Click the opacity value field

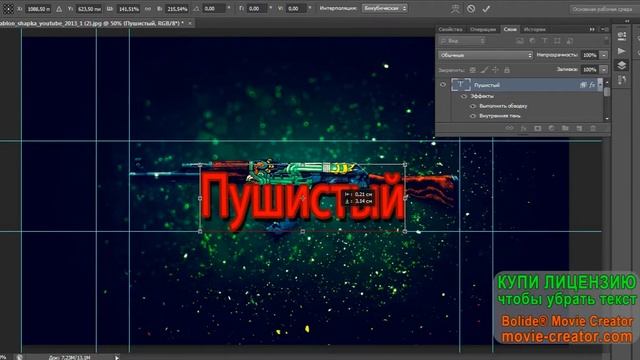pyautogui.click(x=590, y=55)
